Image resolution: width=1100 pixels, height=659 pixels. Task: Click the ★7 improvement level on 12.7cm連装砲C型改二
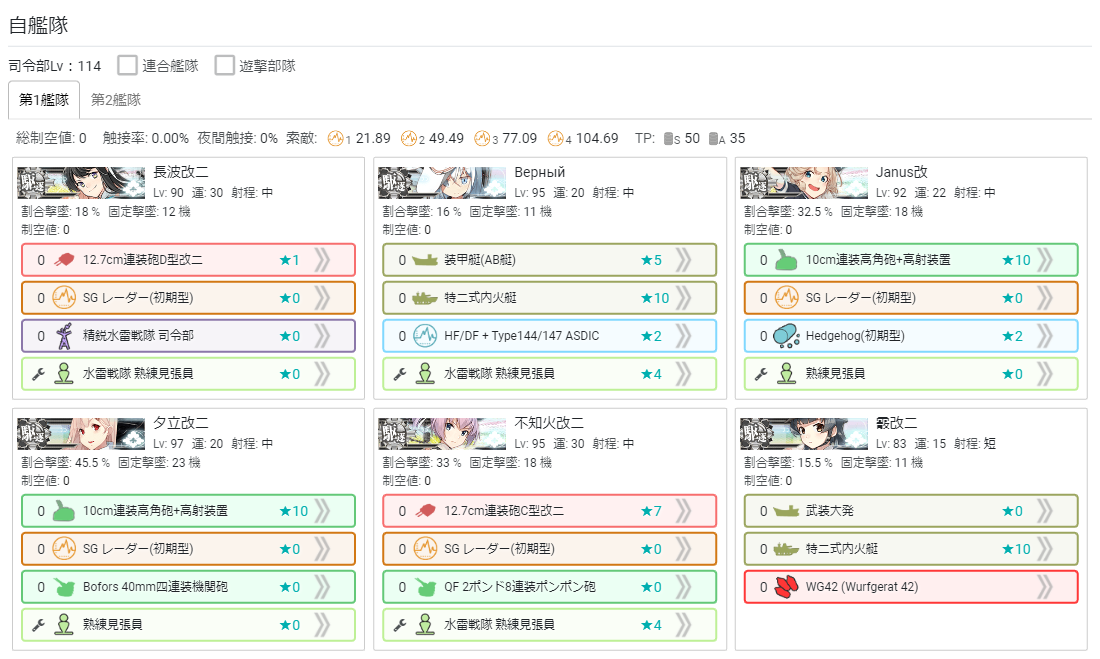[x=651, y=512]
